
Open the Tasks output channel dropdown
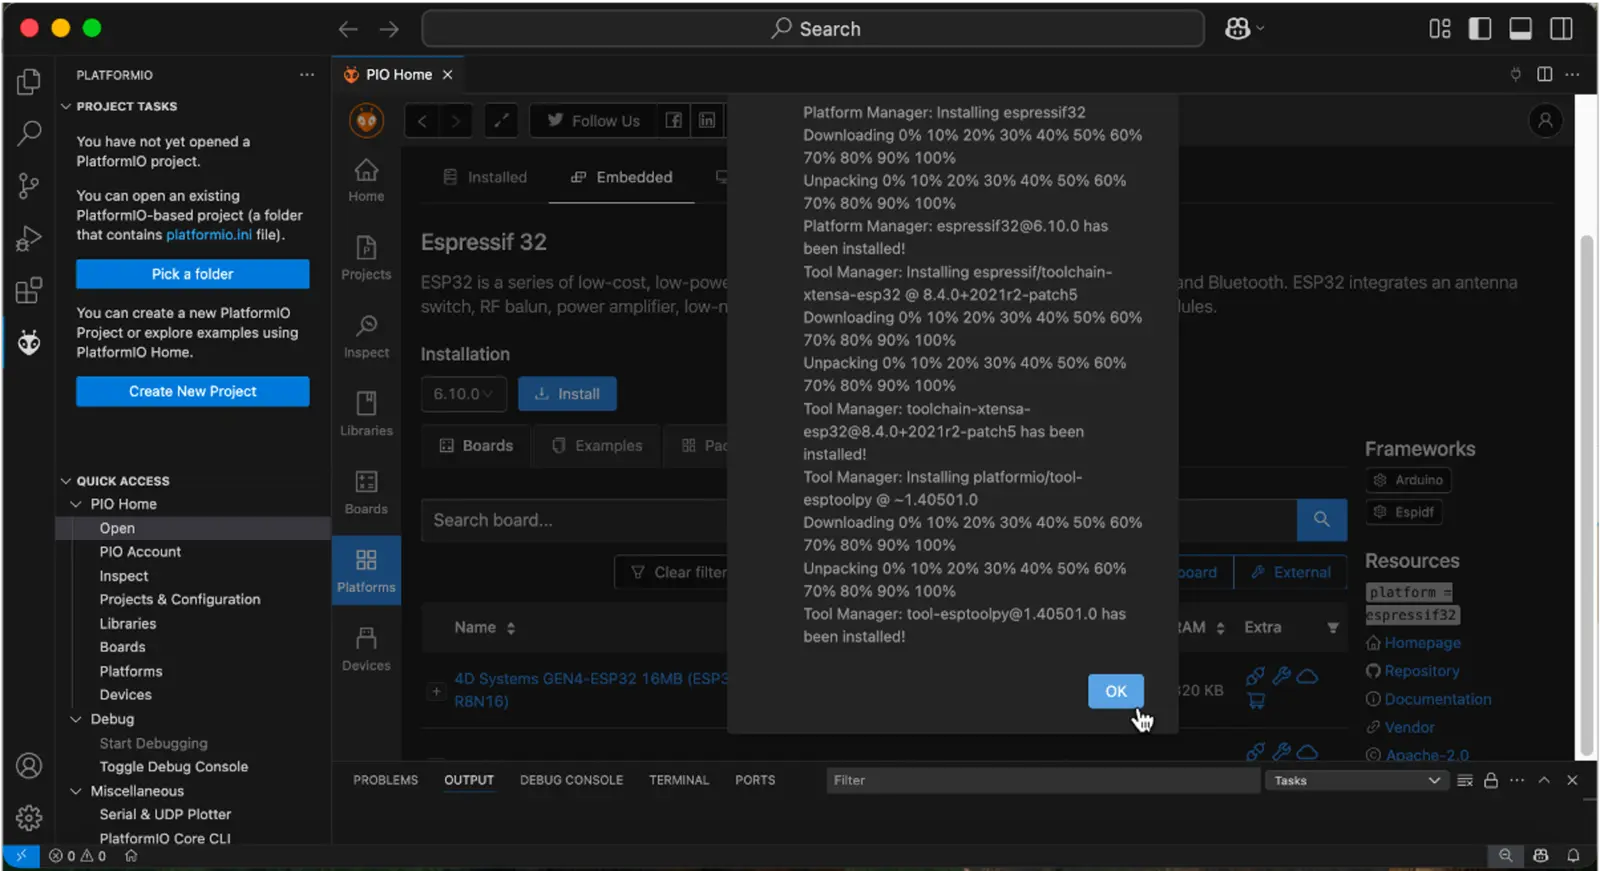click(x=1356, y=781)
